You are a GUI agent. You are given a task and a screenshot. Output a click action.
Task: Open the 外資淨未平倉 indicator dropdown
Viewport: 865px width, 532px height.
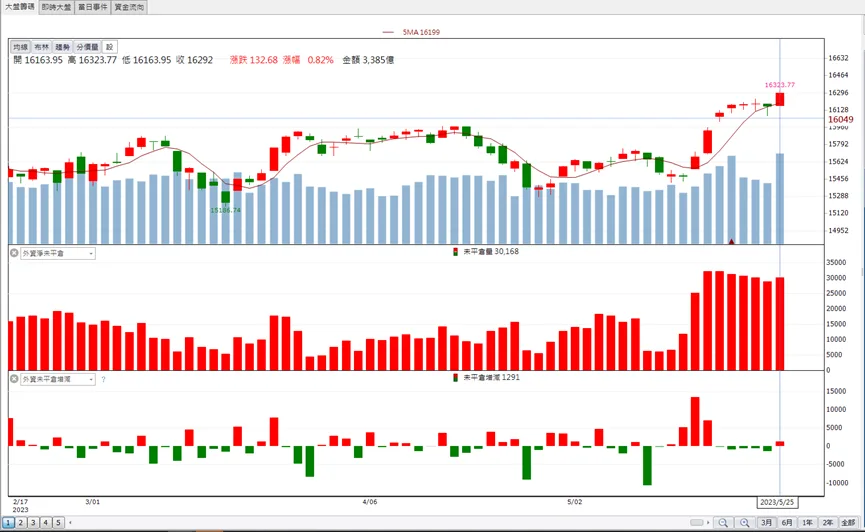[x=58, y=253]
